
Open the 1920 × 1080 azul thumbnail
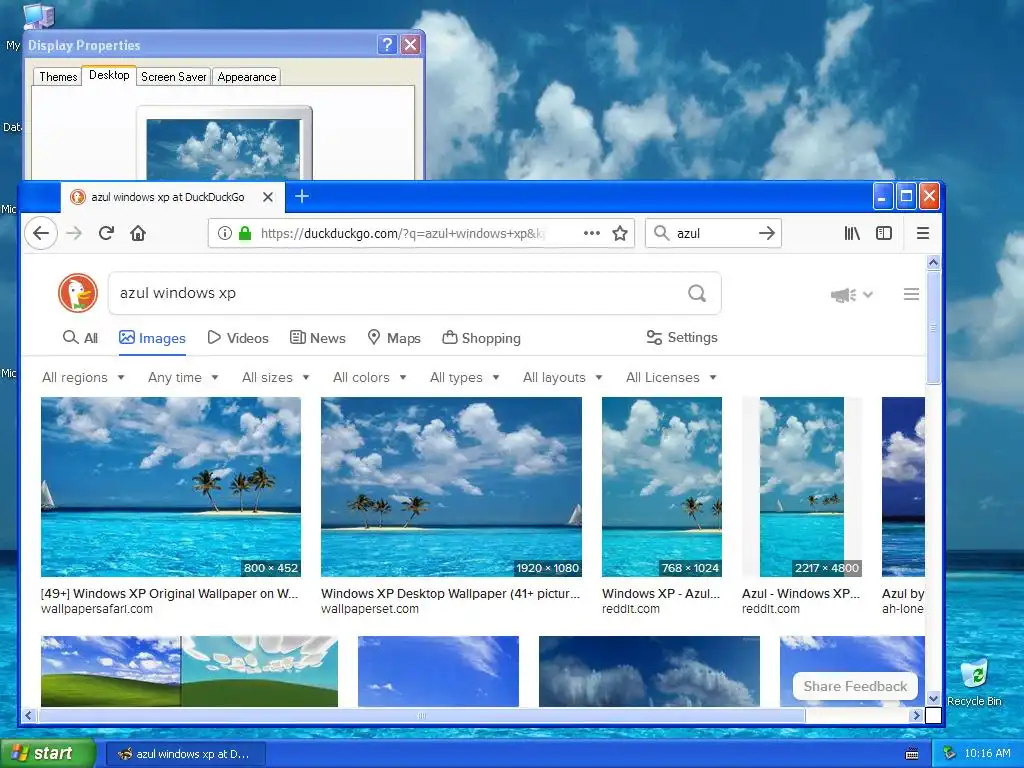tap(451, 487)
